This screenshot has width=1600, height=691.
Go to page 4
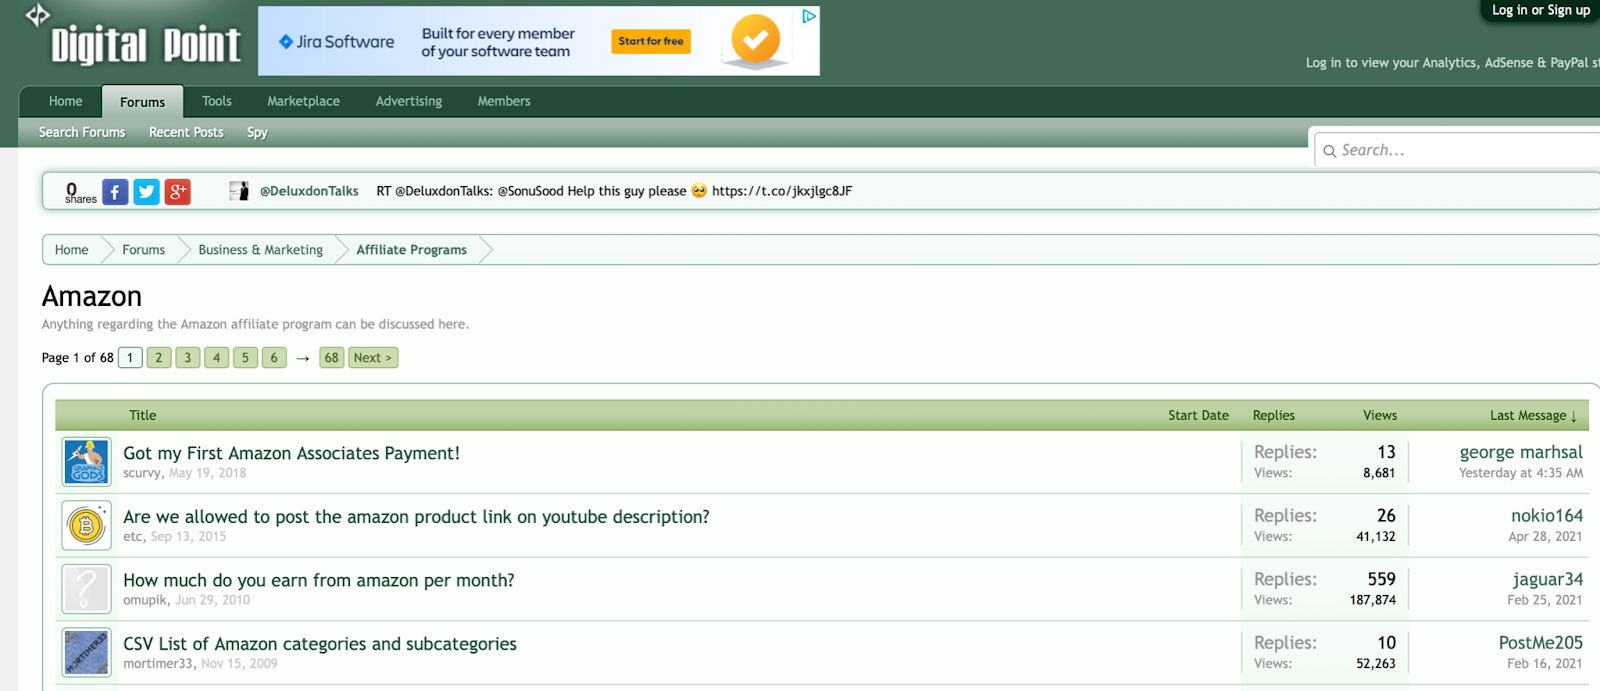coord(217,358)
